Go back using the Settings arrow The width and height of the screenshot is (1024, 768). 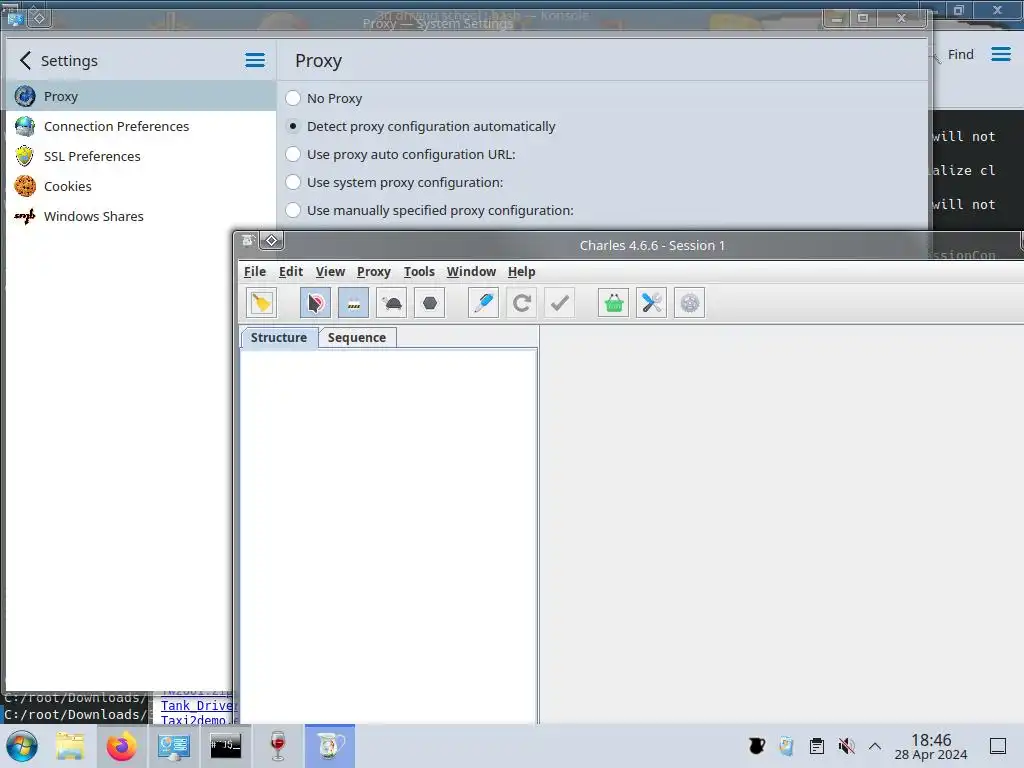[x=25, y=61]
